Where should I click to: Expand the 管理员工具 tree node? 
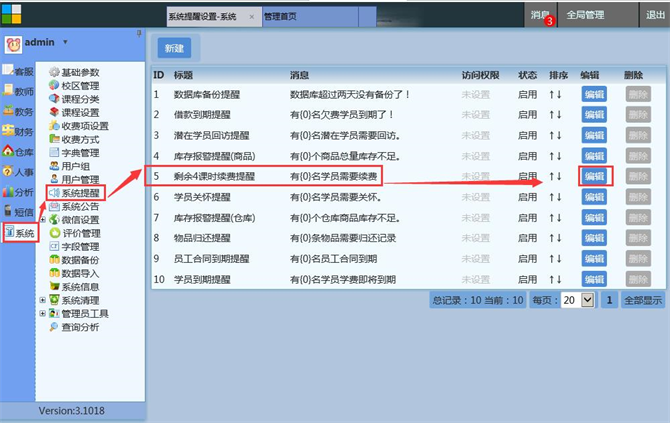pyautogui.click(x=43, y=313)
